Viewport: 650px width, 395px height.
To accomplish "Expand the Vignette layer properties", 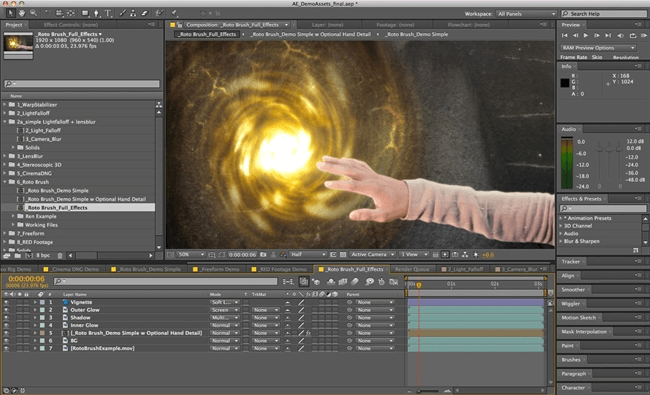I will [35, 302].
